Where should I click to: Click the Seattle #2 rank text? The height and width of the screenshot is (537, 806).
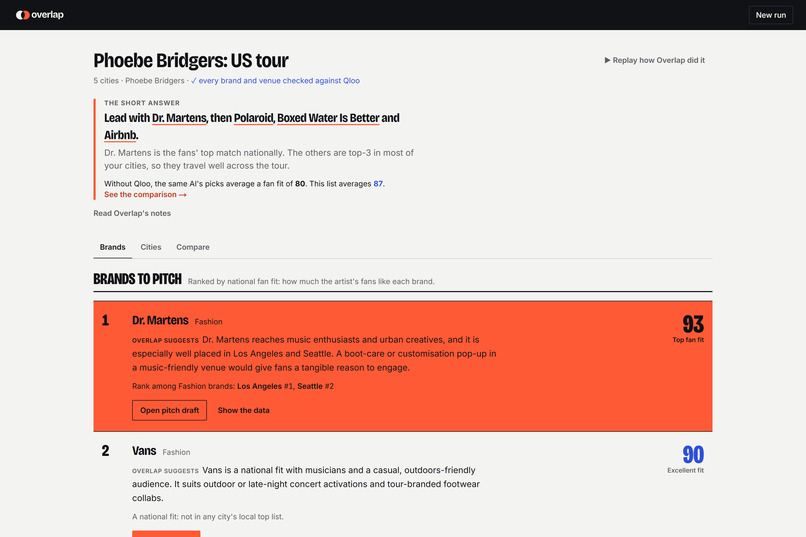point(316,386)
